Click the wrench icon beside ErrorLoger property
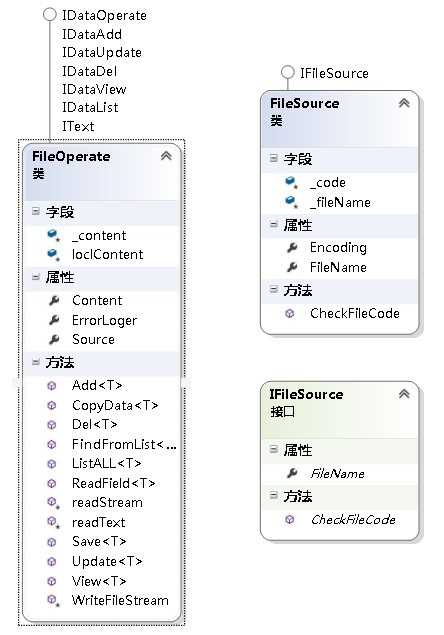 53,320
